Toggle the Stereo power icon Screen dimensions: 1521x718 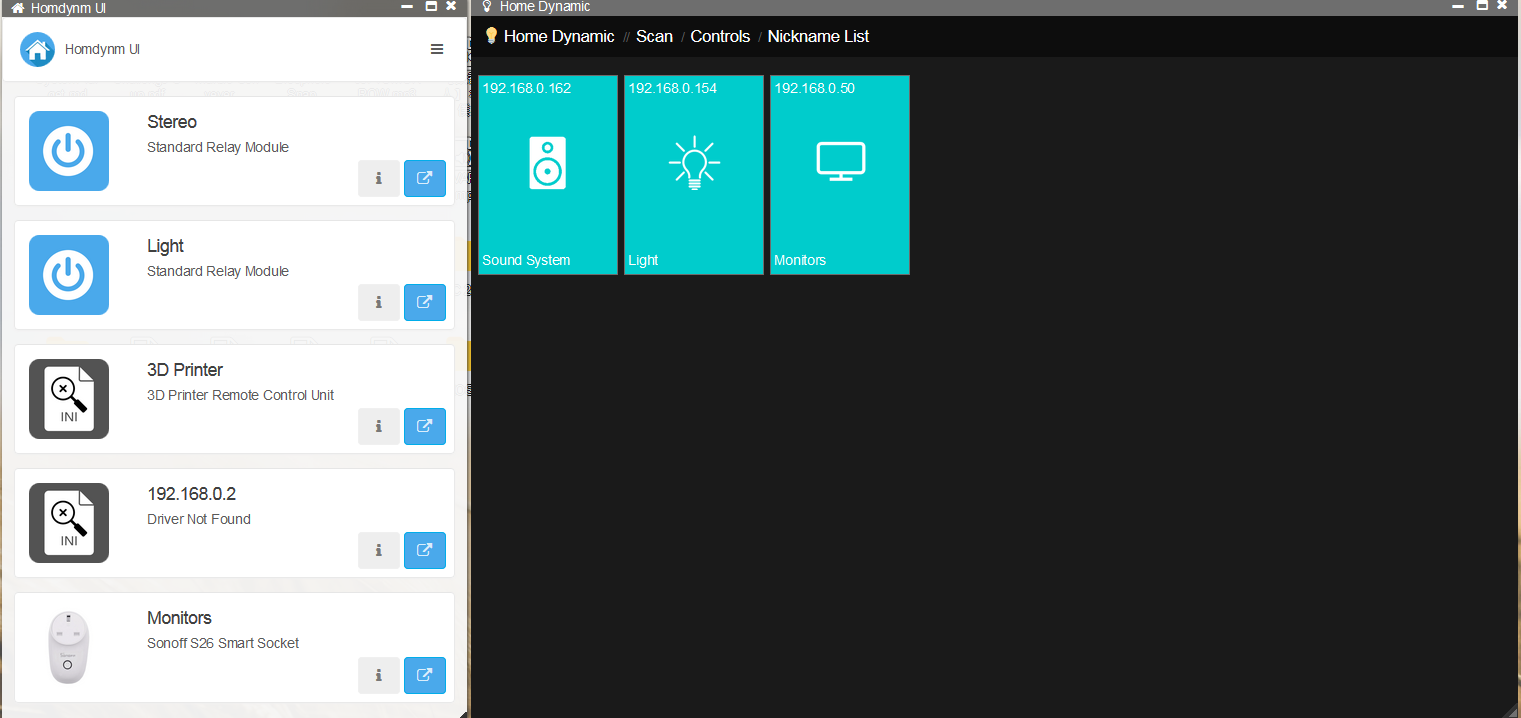68,151
